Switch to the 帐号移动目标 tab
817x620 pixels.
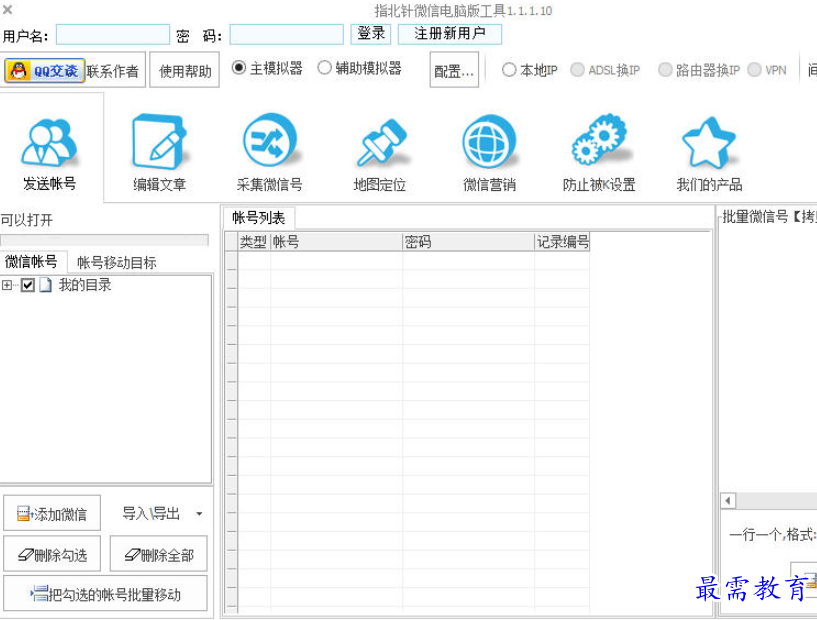point(117,262)
